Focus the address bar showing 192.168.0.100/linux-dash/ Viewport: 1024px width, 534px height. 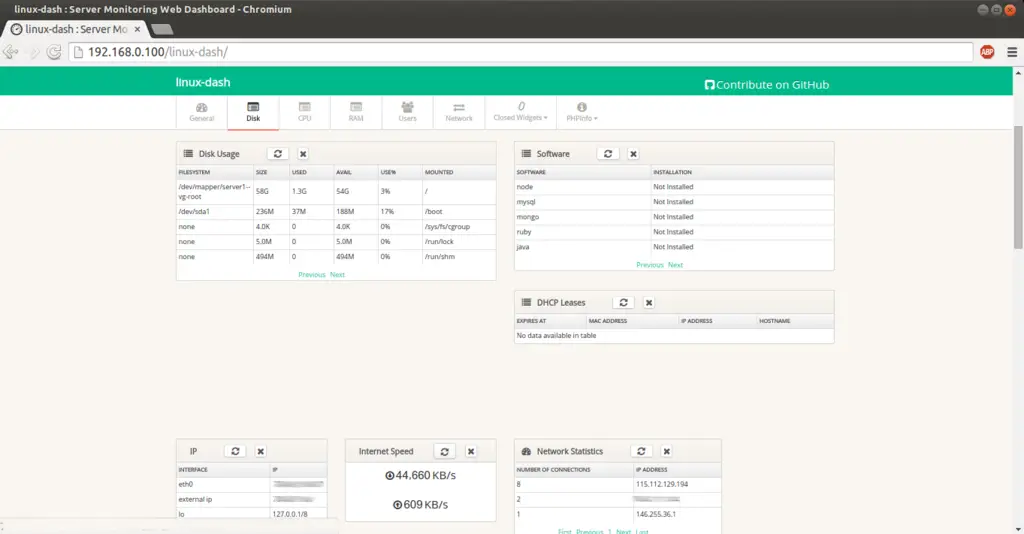pyautogui.click(x=521, y=52)
